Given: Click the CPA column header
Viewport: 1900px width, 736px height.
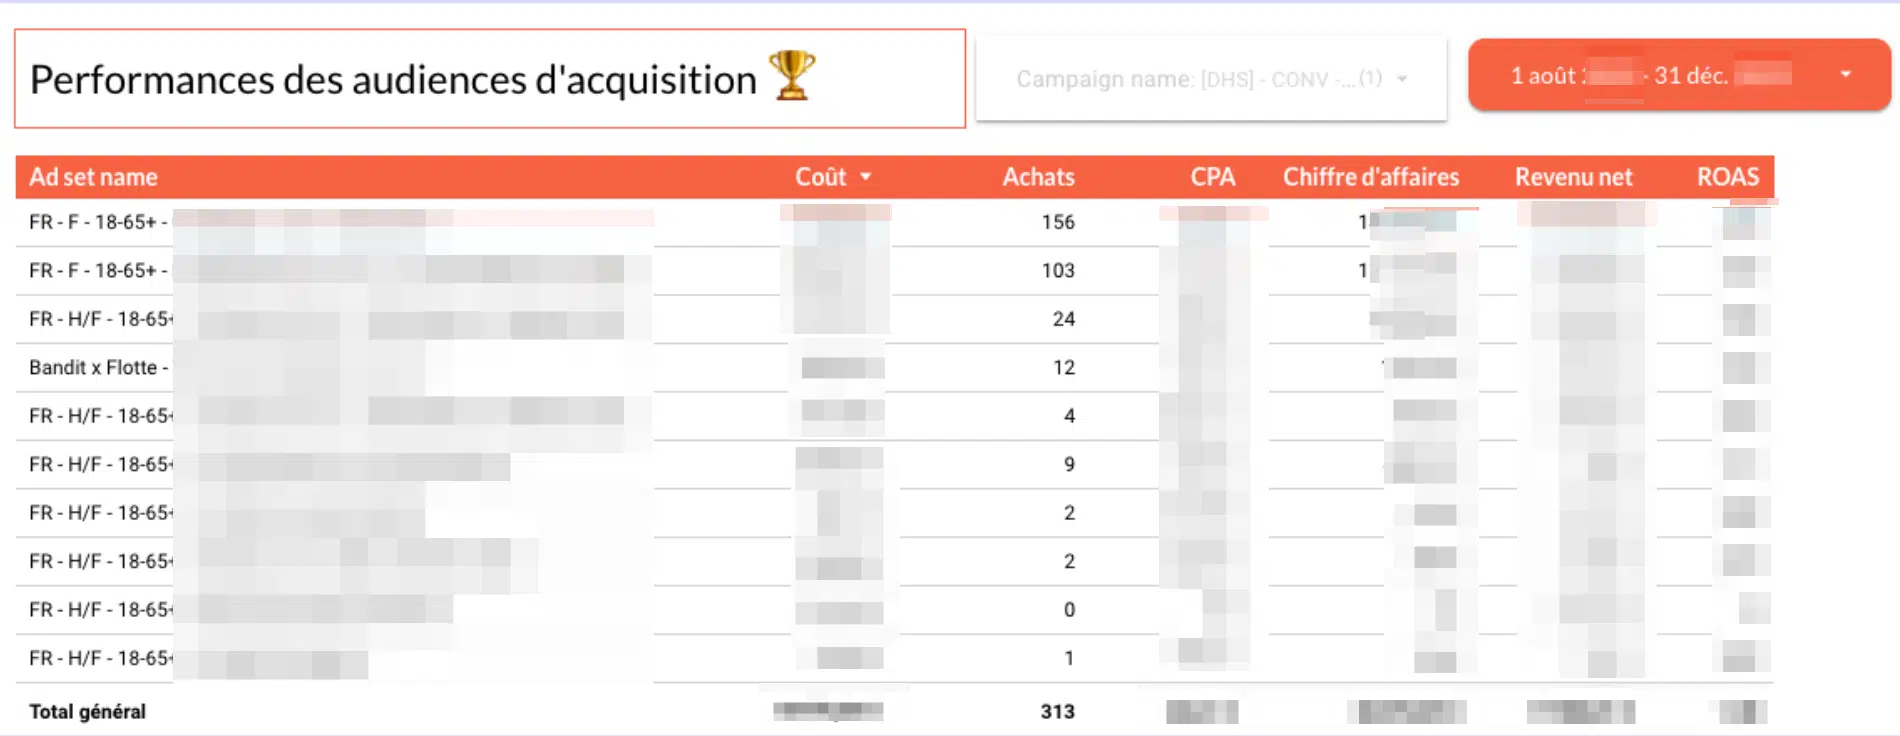Looking at the screenshot, I should (1212, 177).
